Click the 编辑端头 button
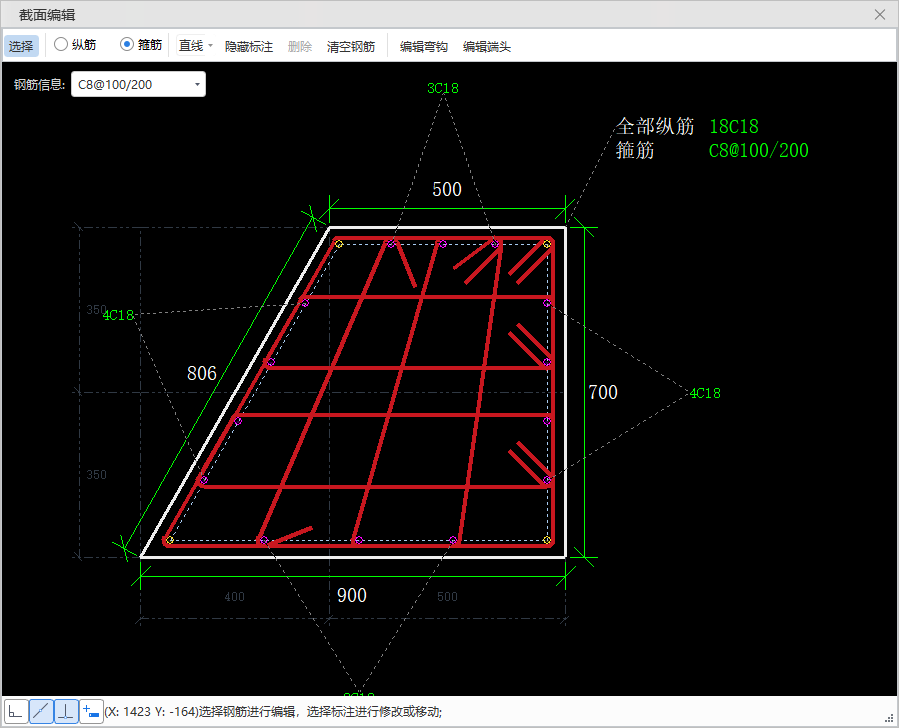Viewport: 899px width, 728px height. tap(487, 46)
